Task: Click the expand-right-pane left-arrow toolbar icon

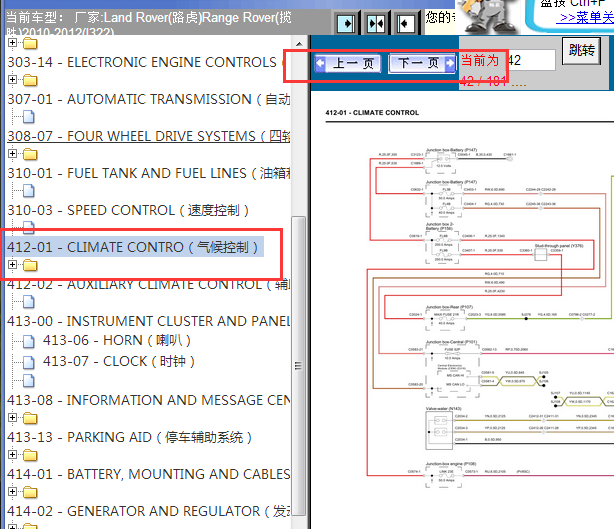Action: (405, 24)
